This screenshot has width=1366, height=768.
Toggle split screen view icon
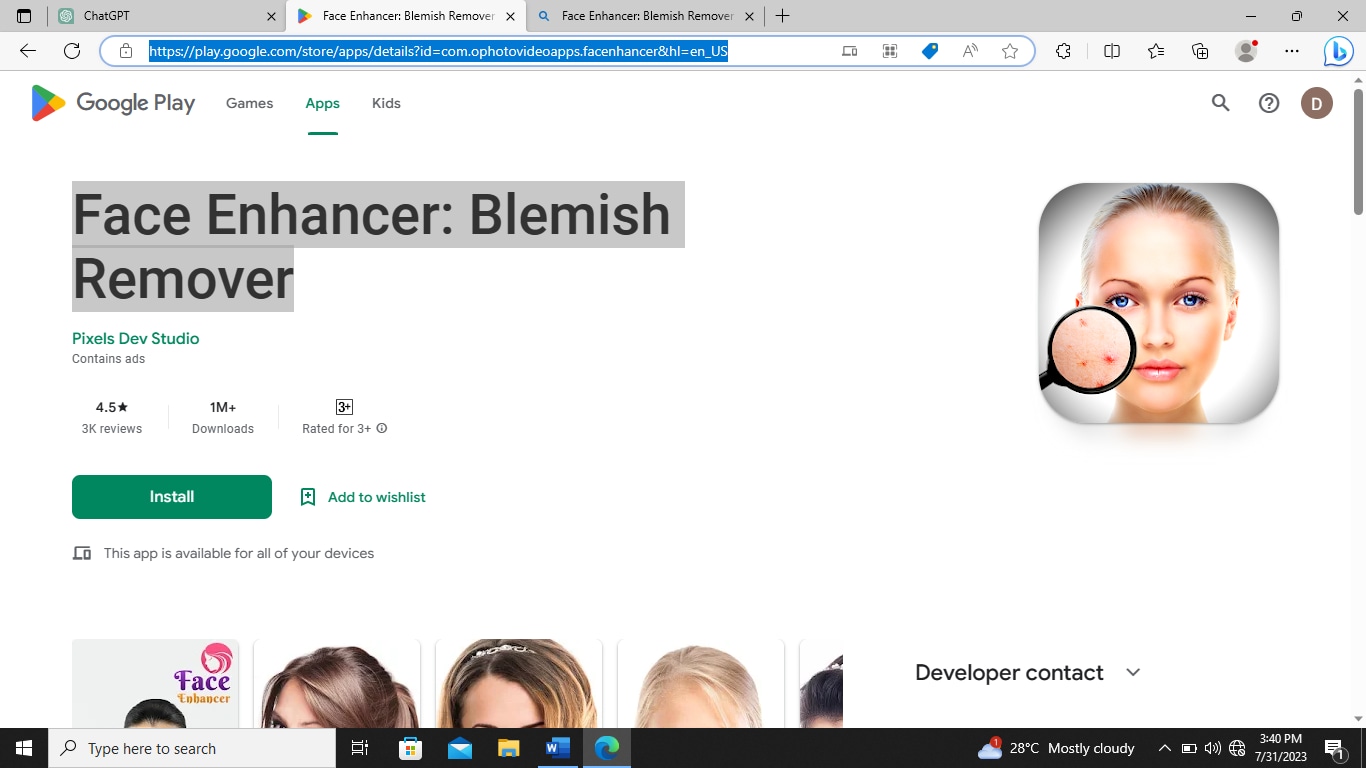click(1112, 51)
